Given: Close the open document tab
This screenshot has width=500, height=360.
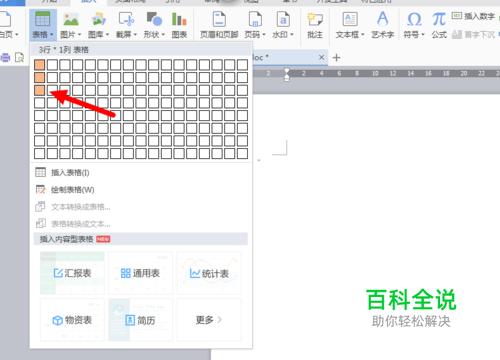Looking at the screenshot, I should 321,57.
